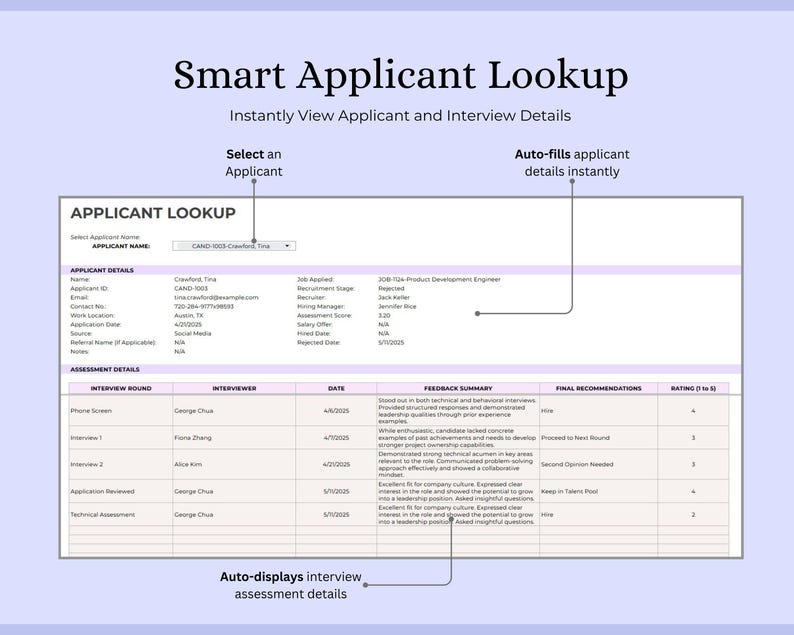Click the recruiter name 'Jack Keller'

[x=393, y=298]
